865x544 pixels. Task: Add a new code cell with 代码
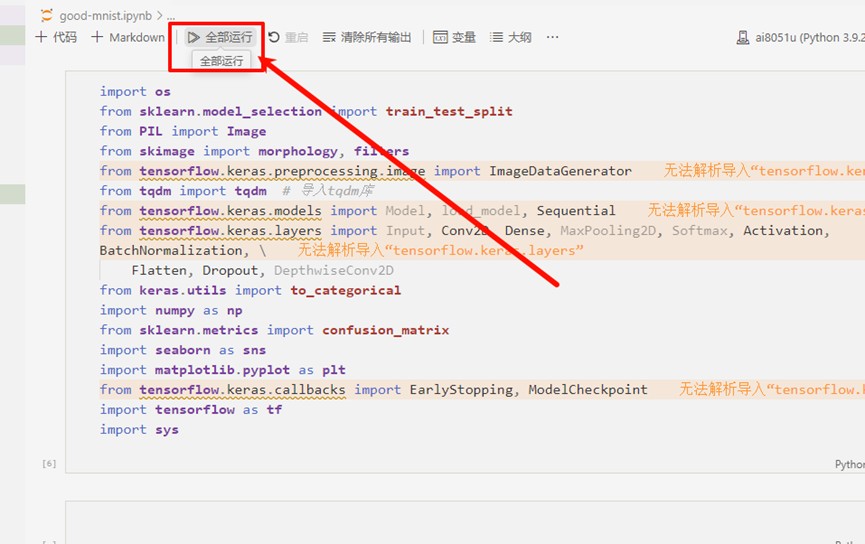click(56, 37)
